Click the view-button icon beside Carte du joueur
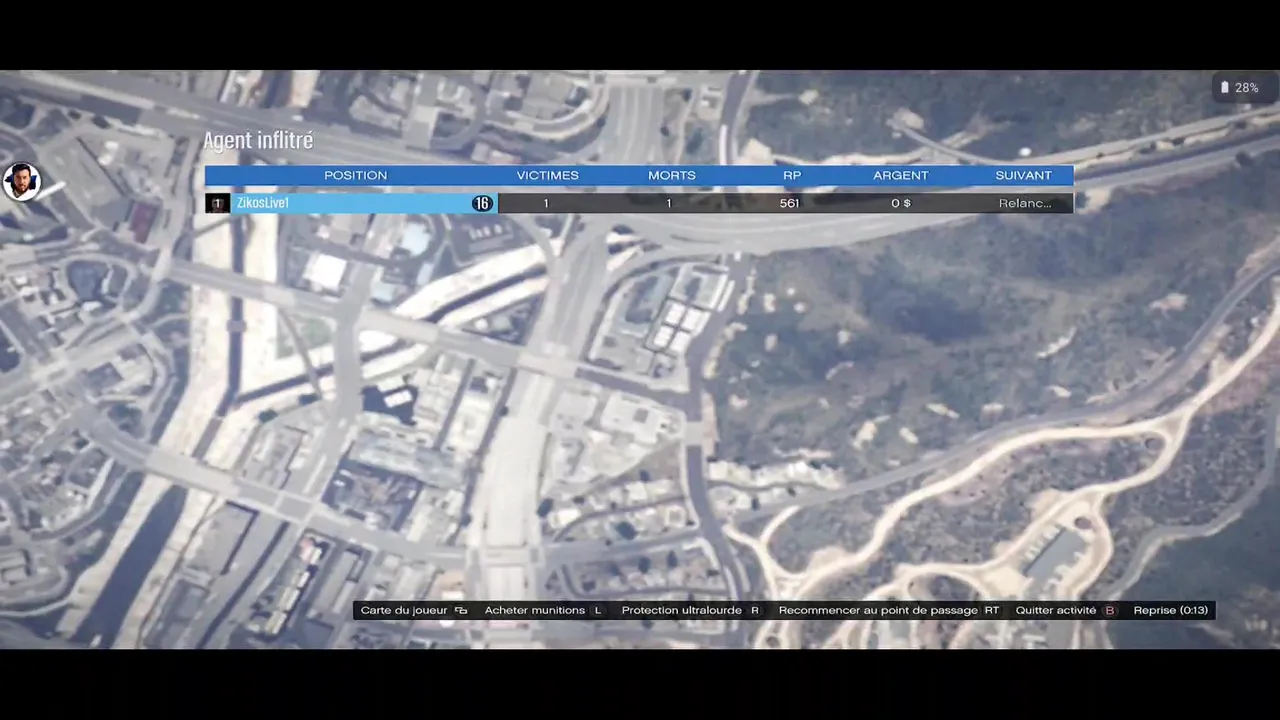The width and height of the screenshot is (1280, 720). point(461,610)
